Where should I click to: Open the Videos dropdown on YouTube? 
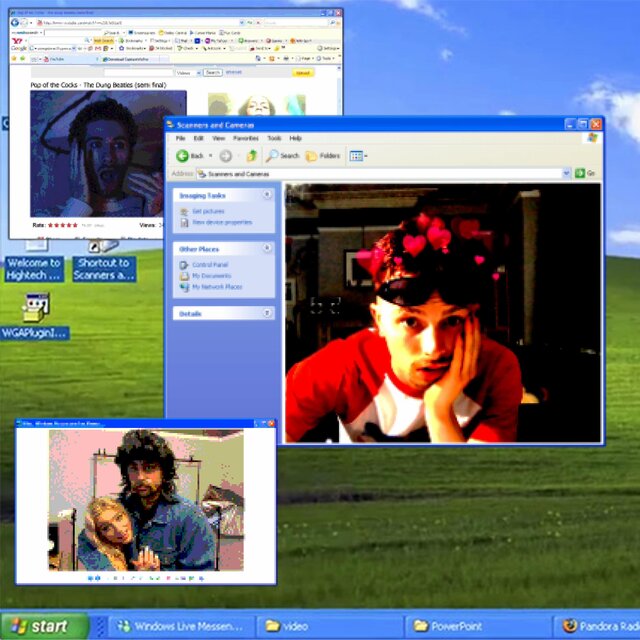pyautogui.click(x=188, y=73)
